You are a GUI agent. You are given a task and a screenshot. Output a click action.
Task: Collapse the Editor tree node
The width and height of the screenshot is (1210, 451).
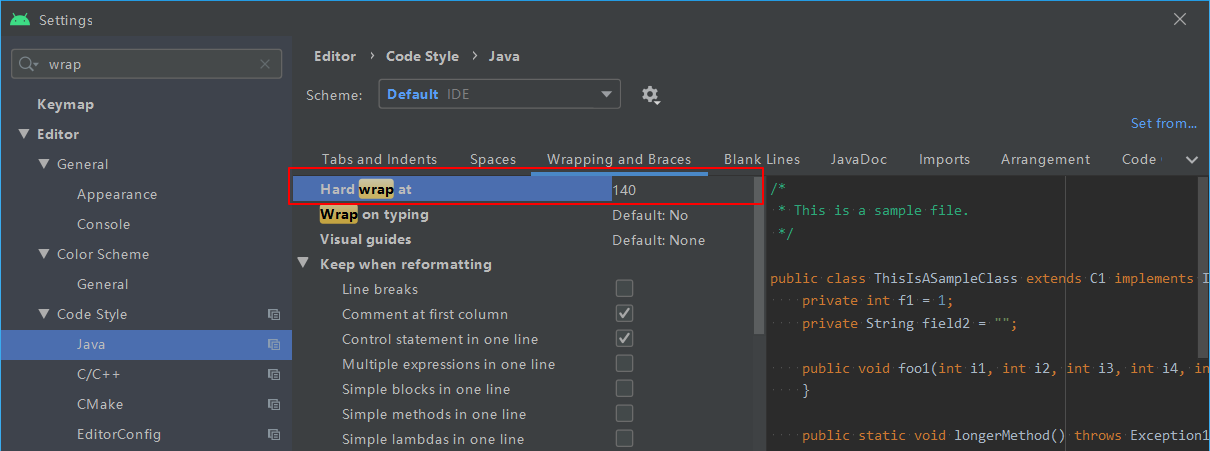coord(24,134)
